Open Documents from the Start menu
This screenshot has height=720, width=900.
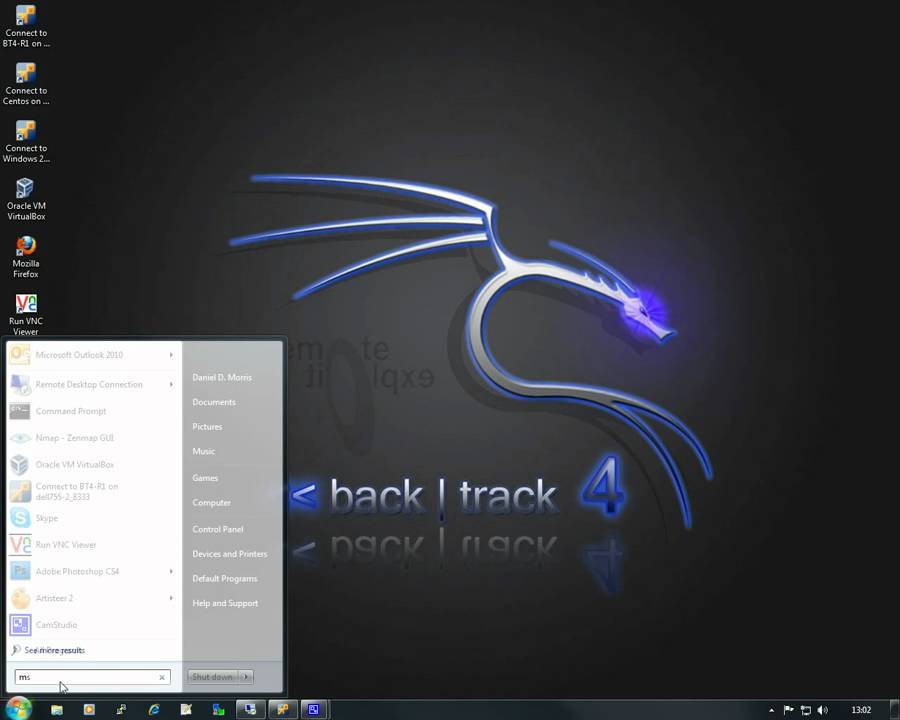214,402
